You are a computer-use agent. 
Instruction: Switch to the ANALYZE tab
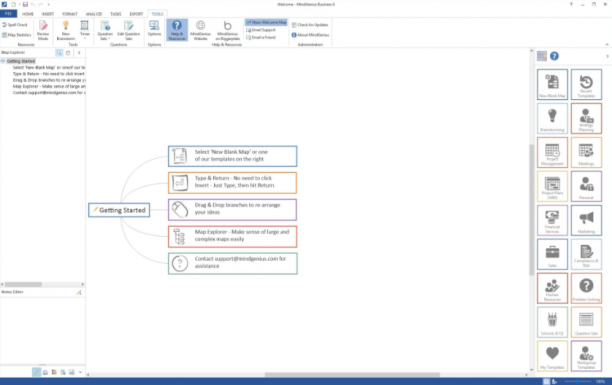coord(94,14)
